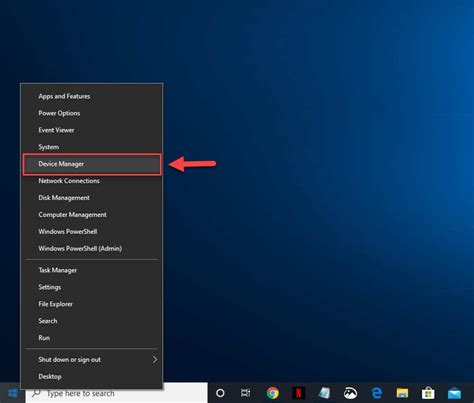Open the Windows Start button
Screen dimensions: 474x403
coord(12,393)
